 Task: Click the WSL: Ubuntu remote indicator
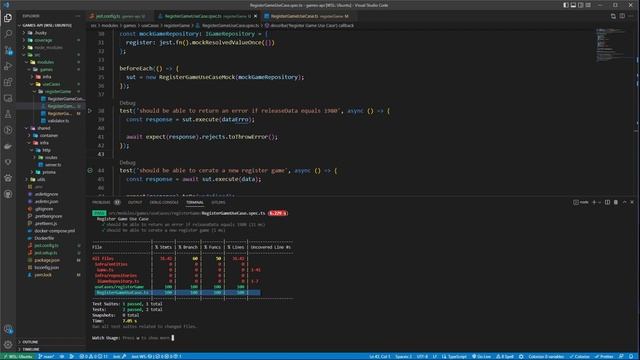click(17, 356)
